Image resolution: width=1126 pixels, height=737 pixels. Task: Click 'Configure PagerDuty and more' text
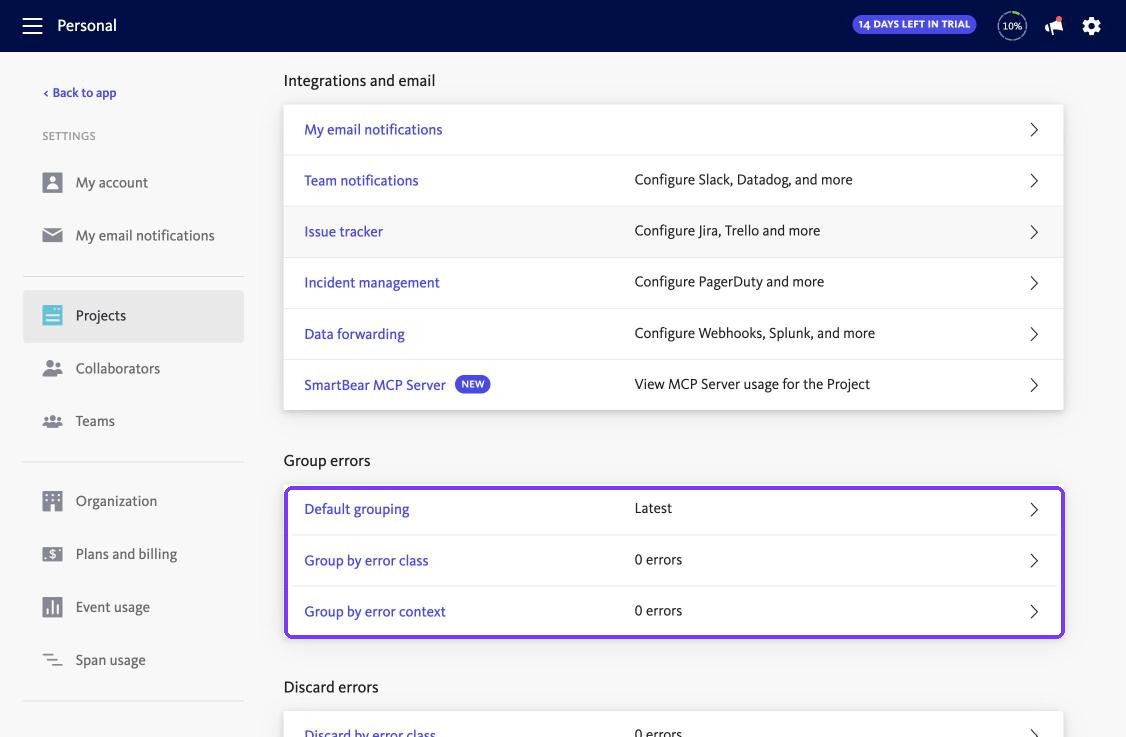[729, 282]
